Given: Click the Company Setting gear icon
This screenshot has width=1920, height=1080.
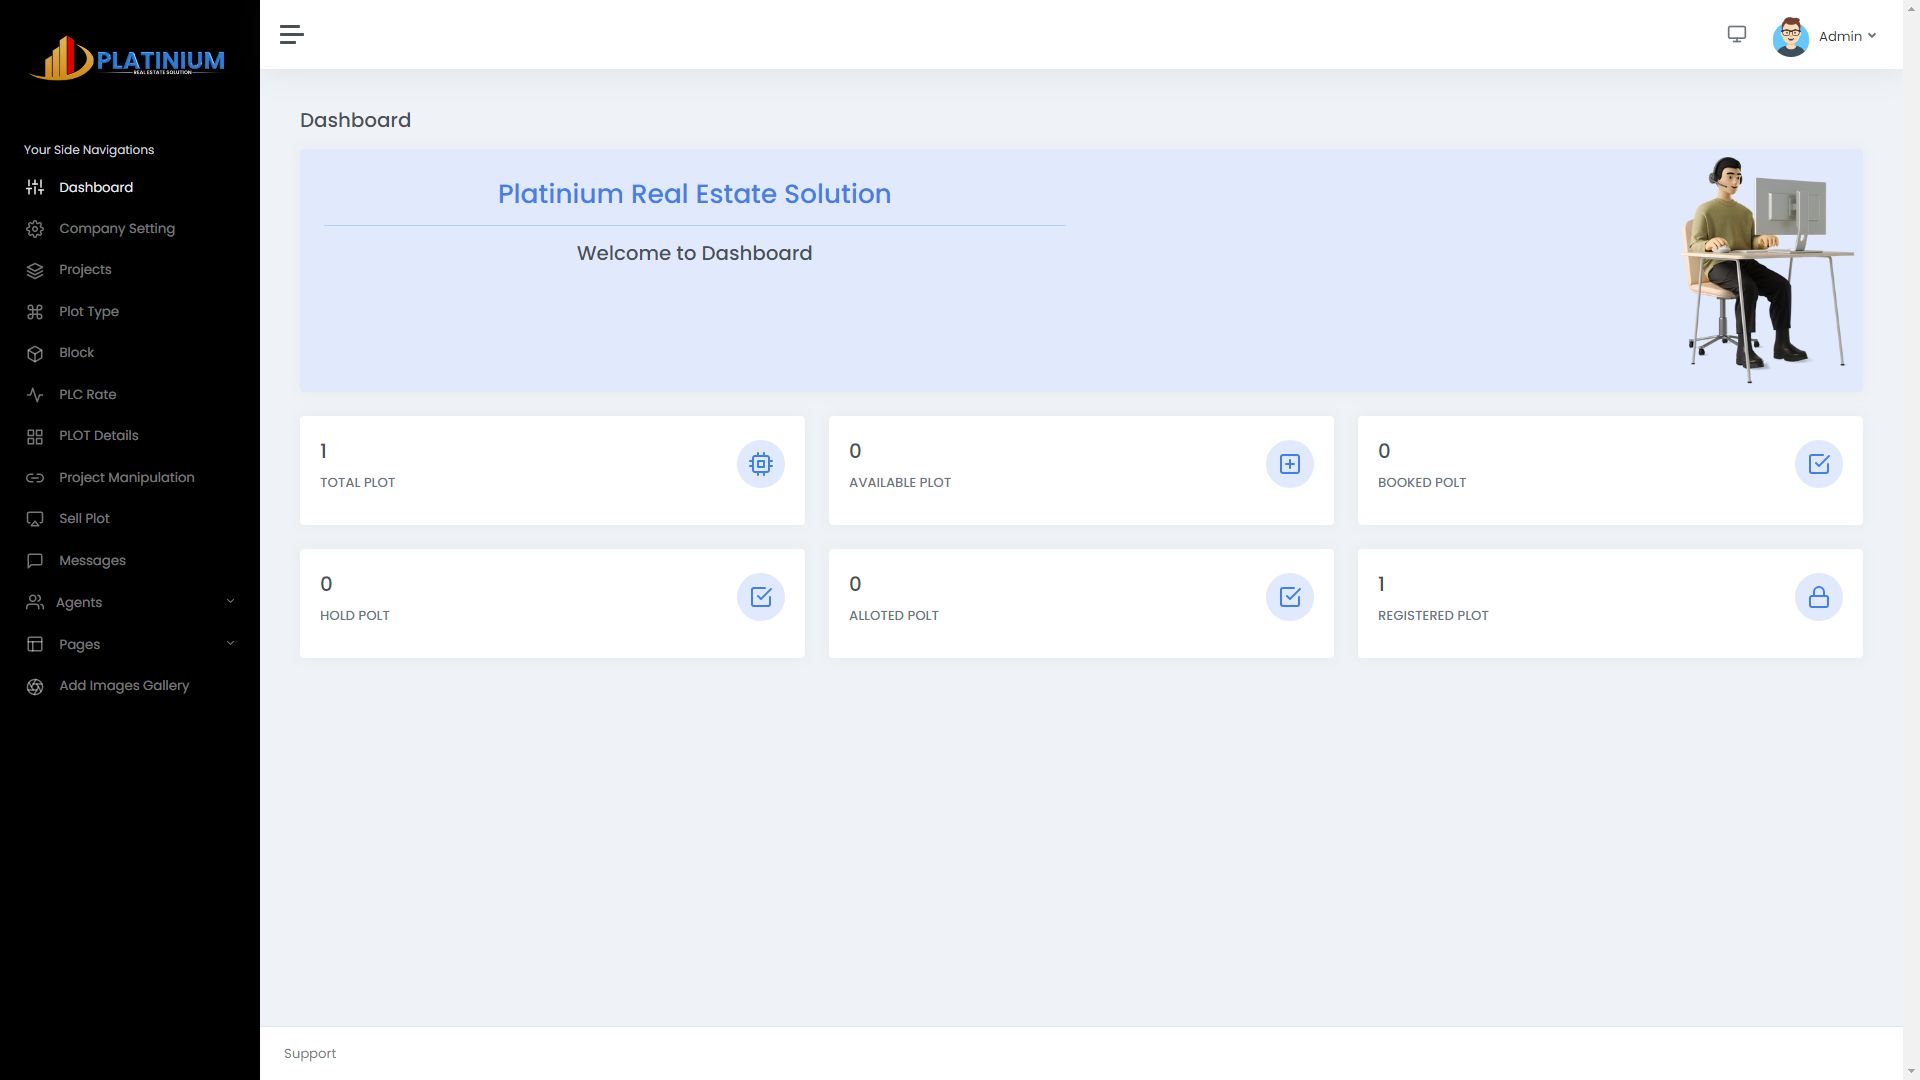Looking at the screenshot, I should (x=35, y=229).
